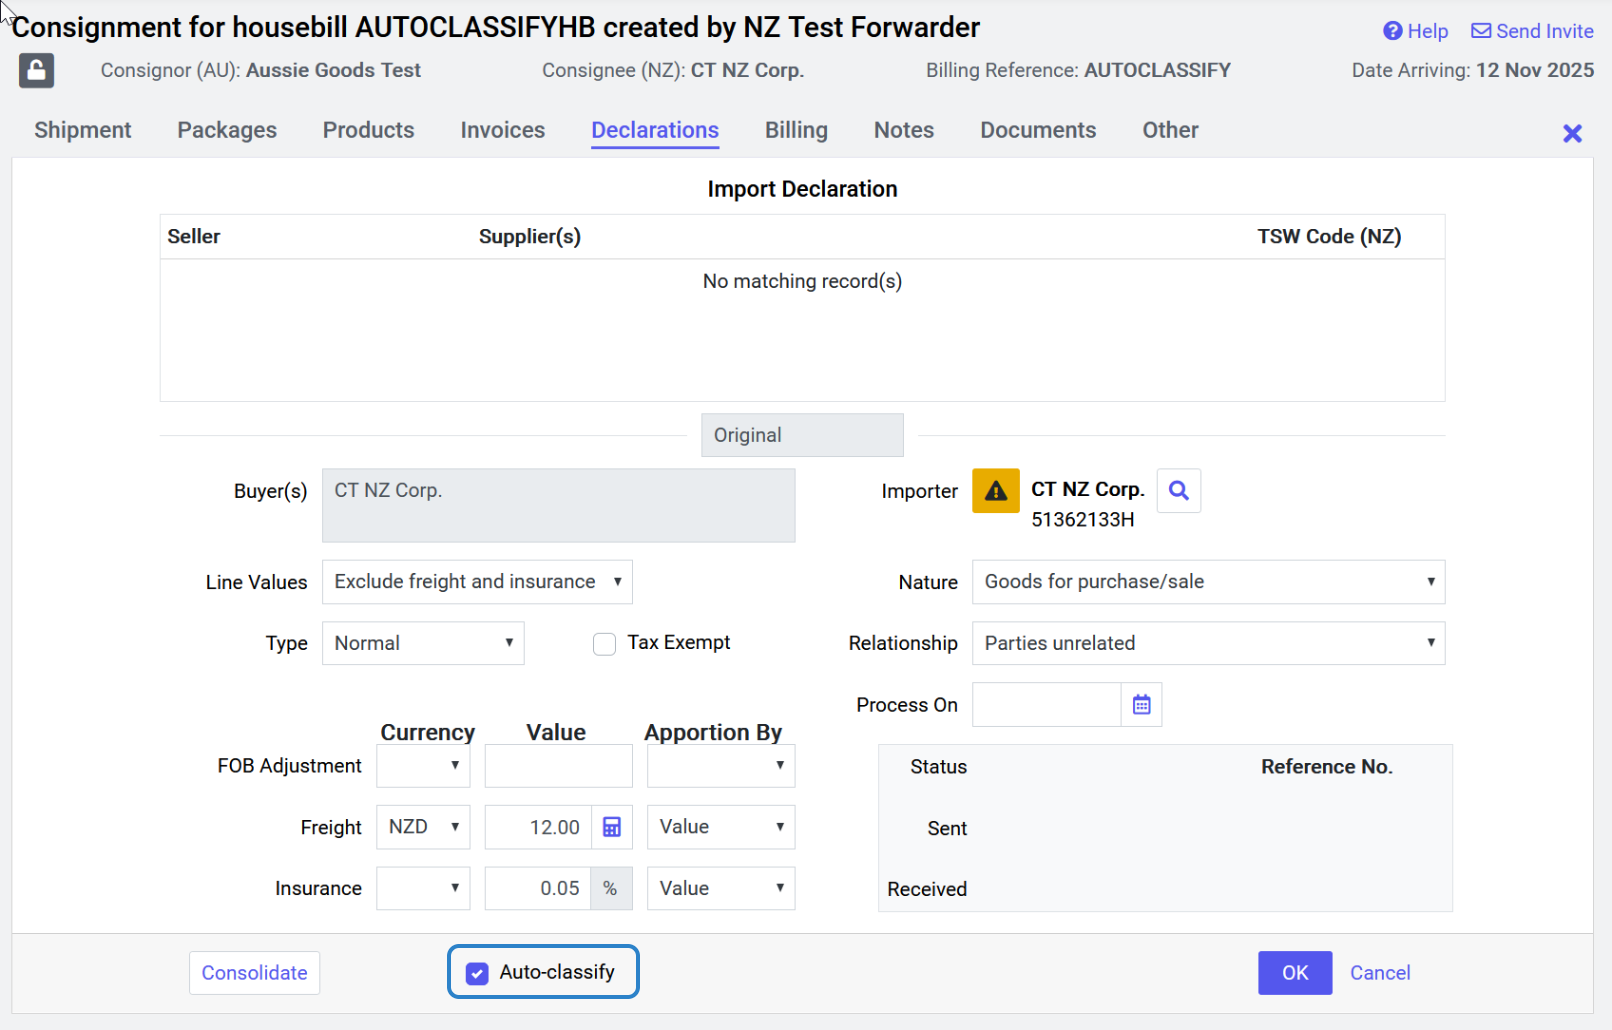Search importer with magnifier icon

click(1179, 491)
